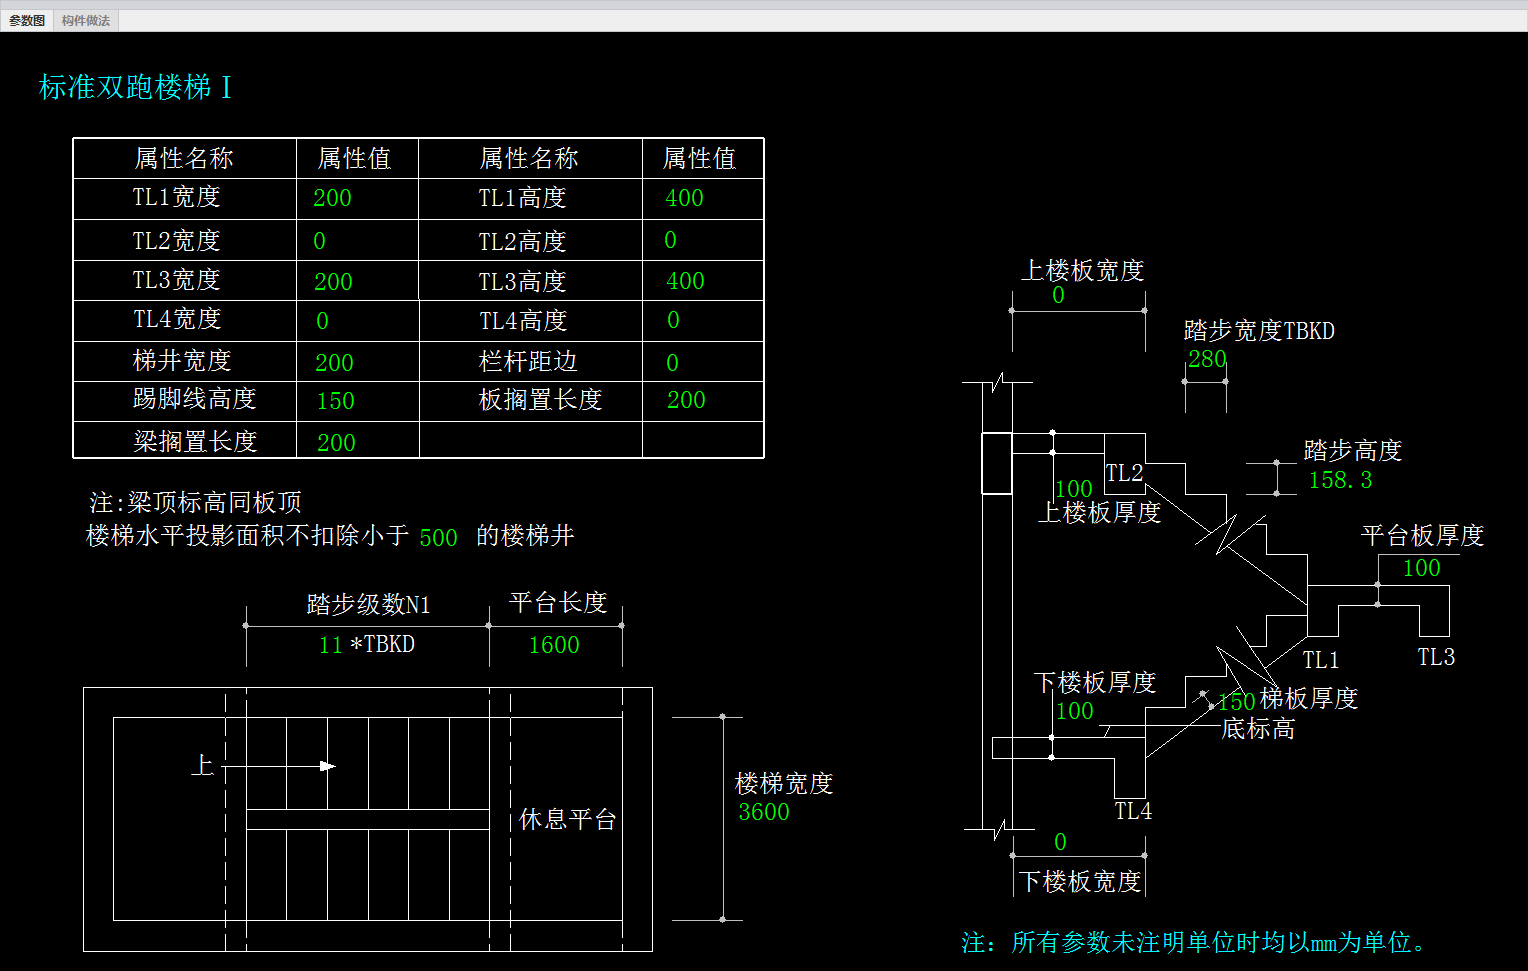Click the 平台板厚度 label

pyautogui.click(x=1422, y=536)
